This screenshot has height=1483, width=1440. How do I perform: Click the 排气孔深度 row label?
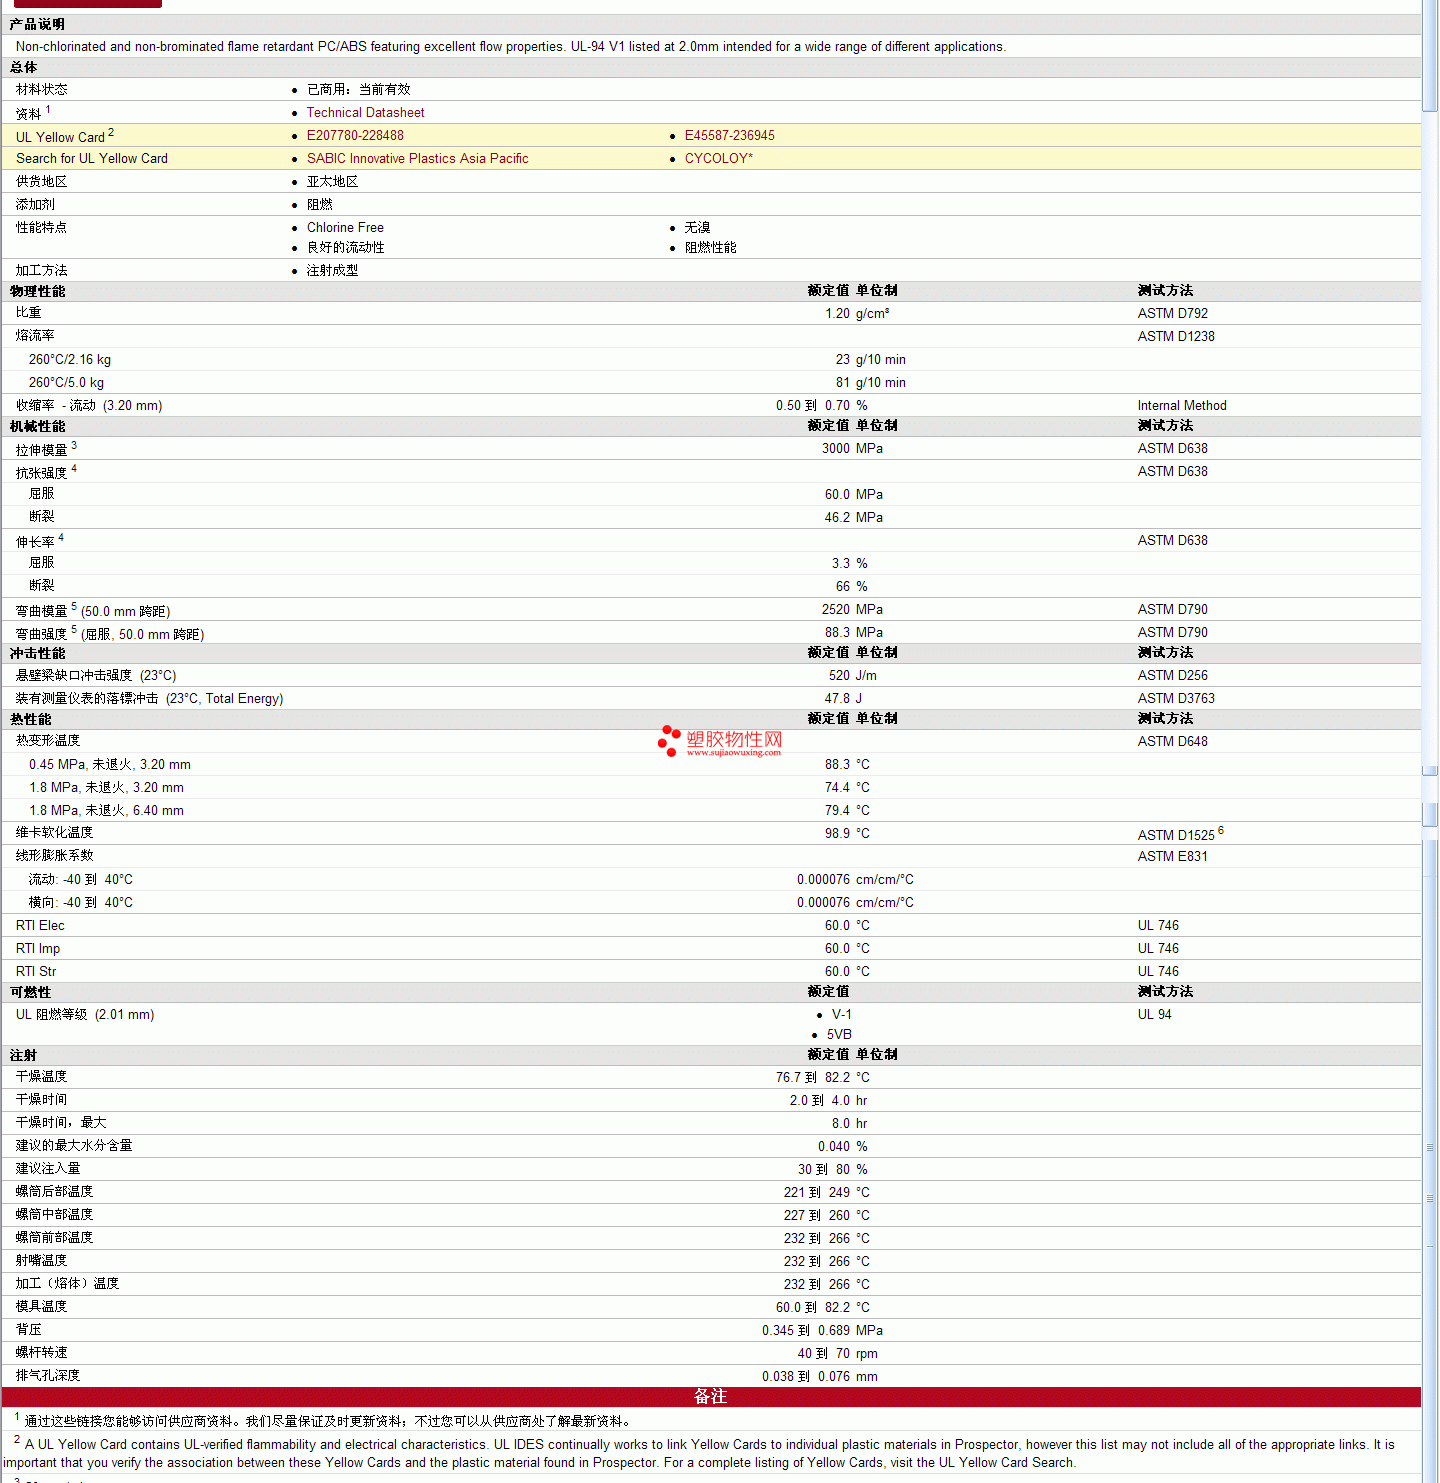(x=48, y=1376)
